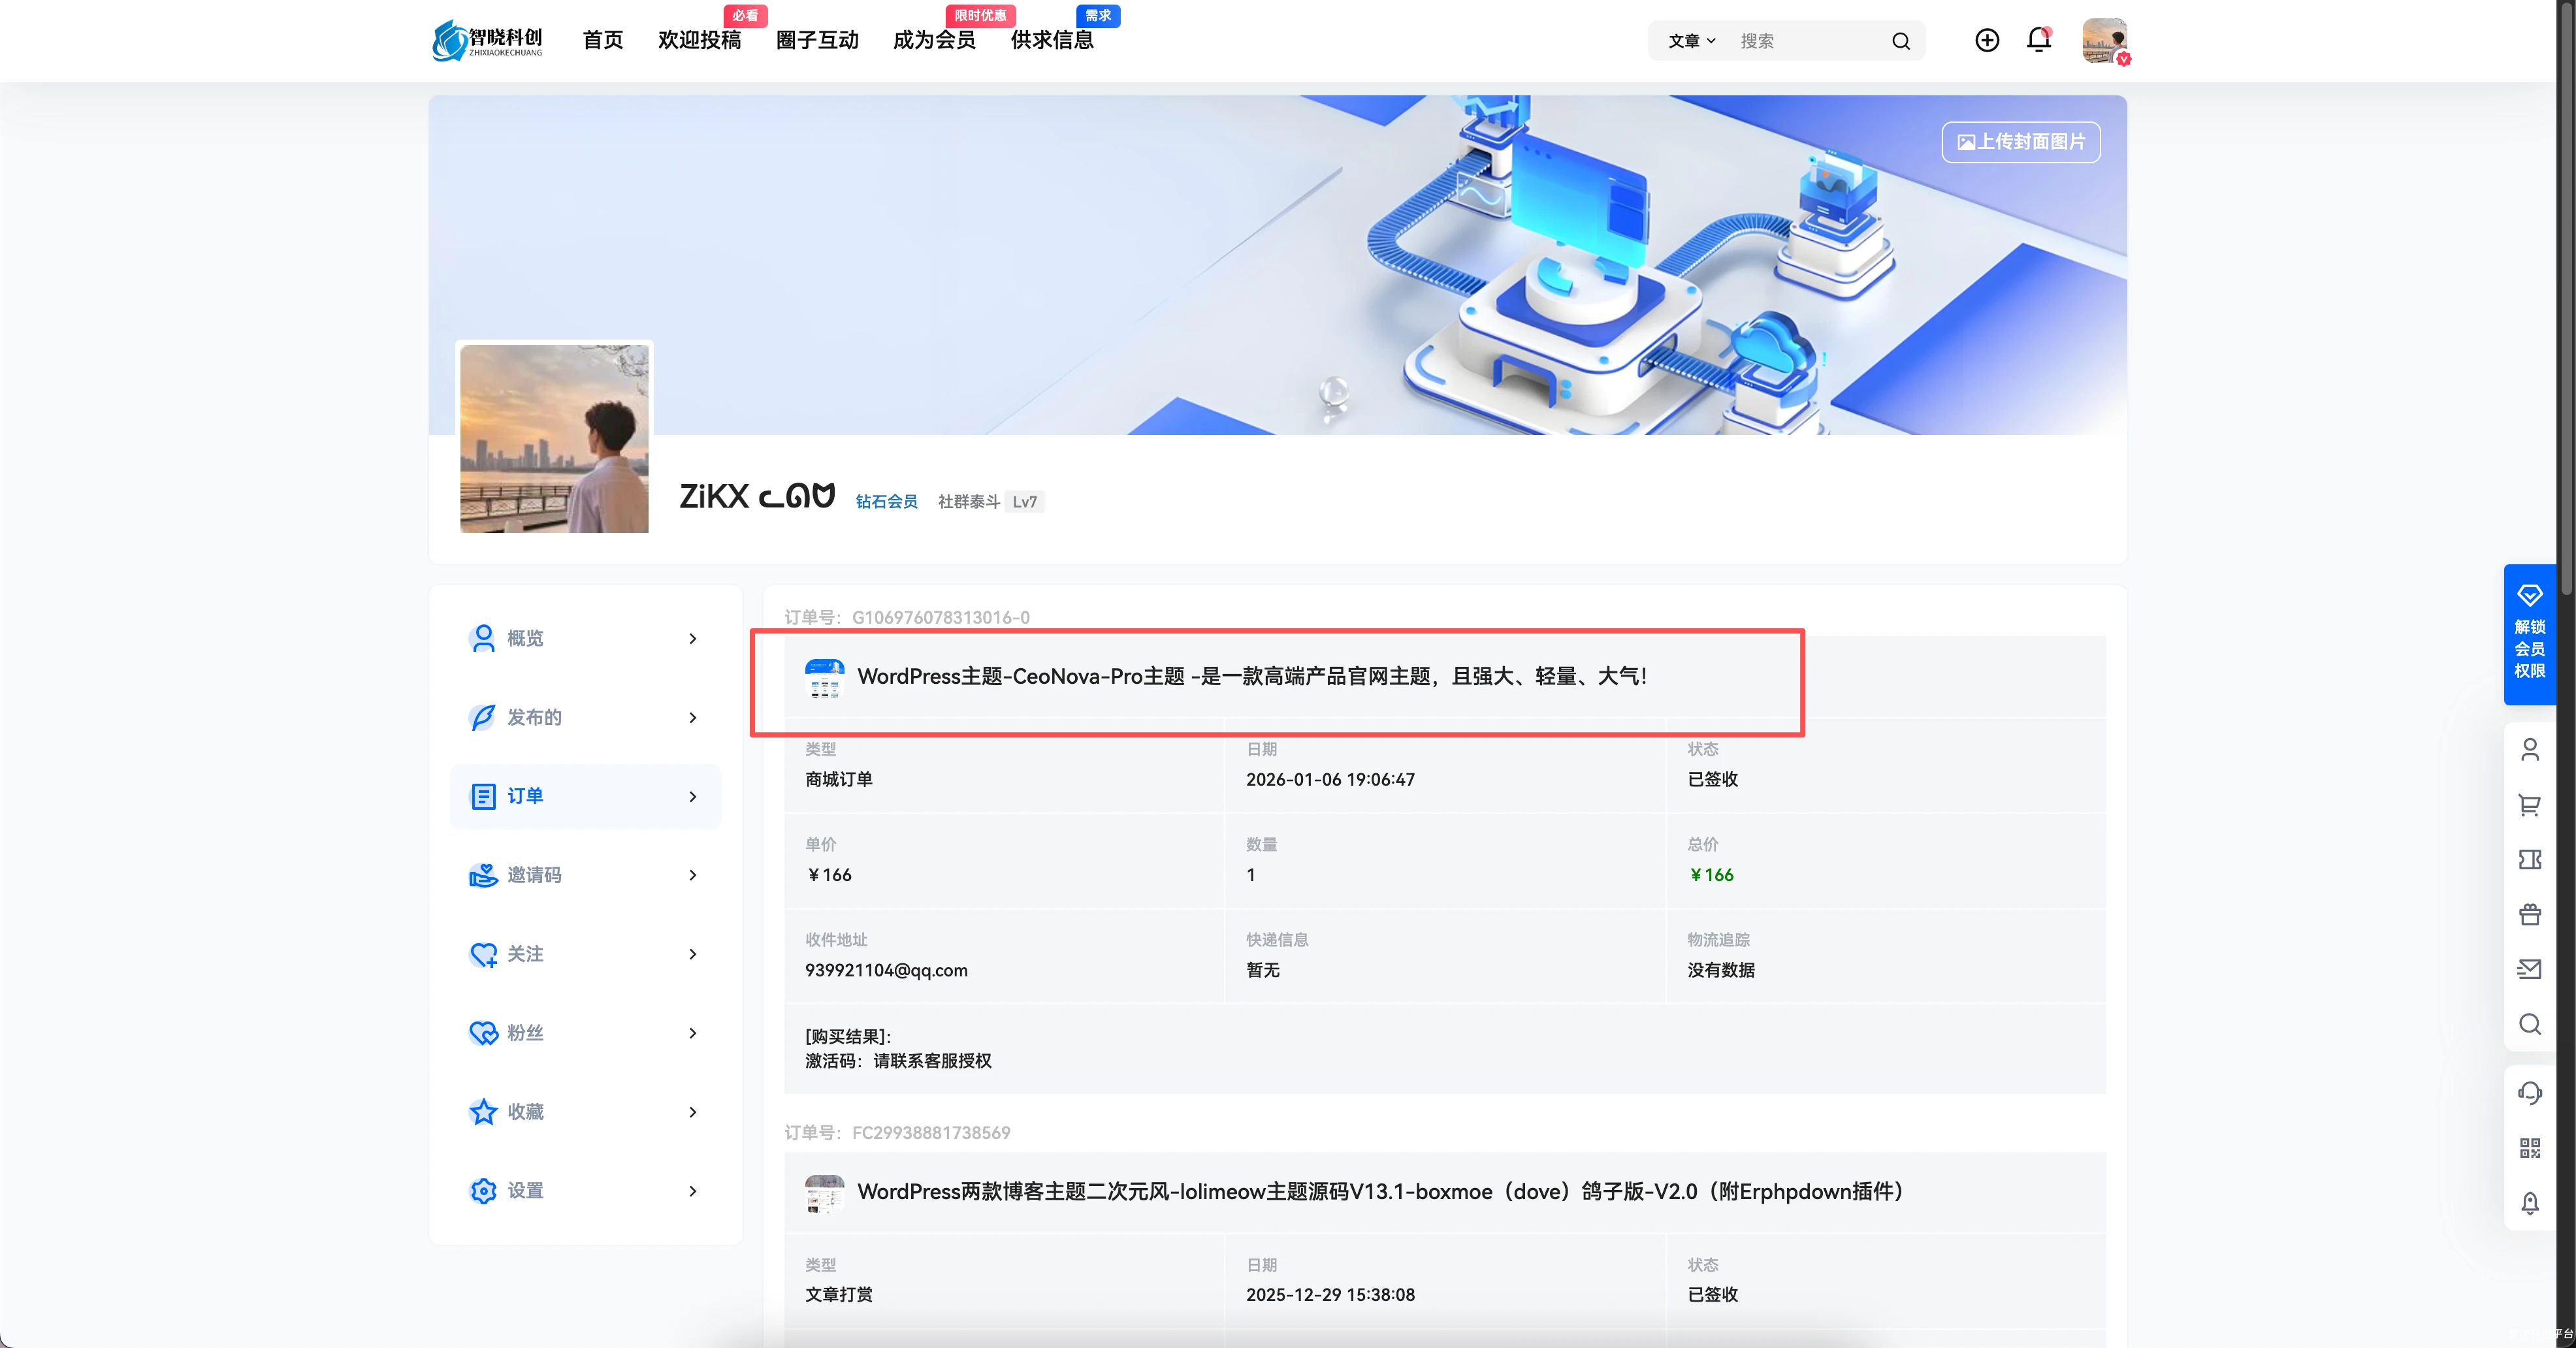Switch to the 圈子互动 menu item
The width and height of the screenshot is (2576, 1348).
pos(817,40)
